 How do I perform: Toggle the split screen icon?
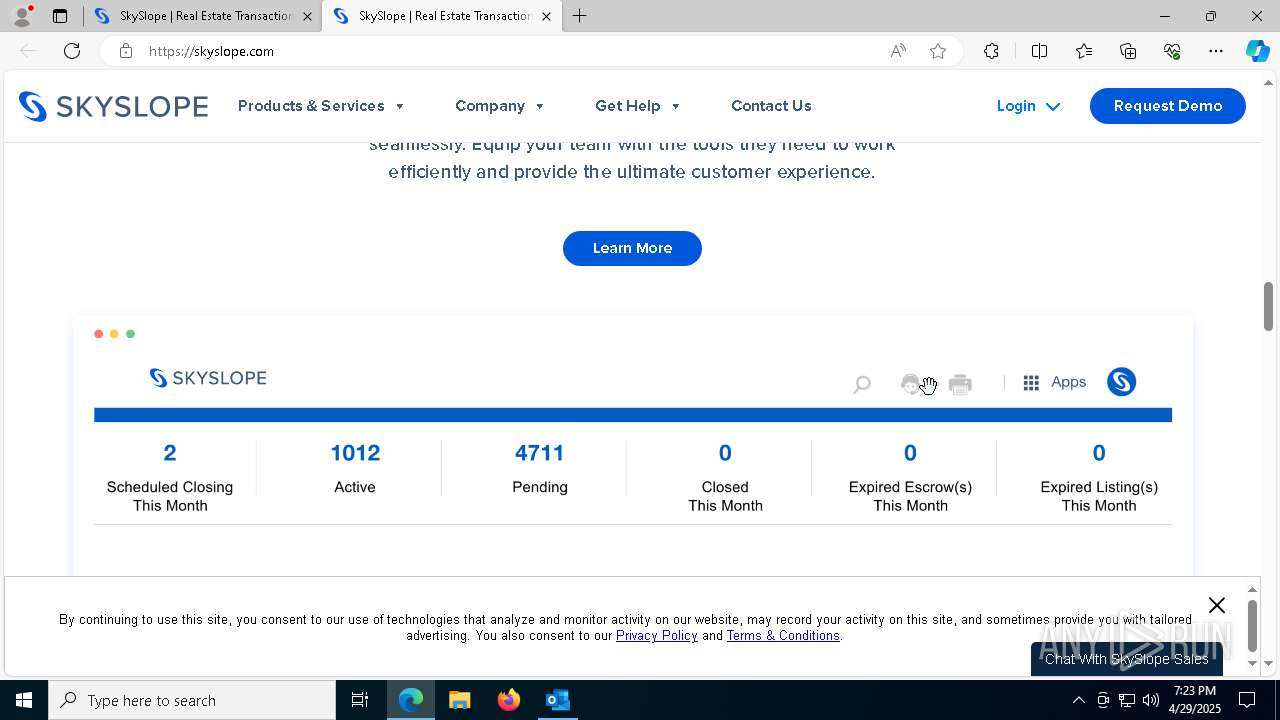click(1039, 51)
